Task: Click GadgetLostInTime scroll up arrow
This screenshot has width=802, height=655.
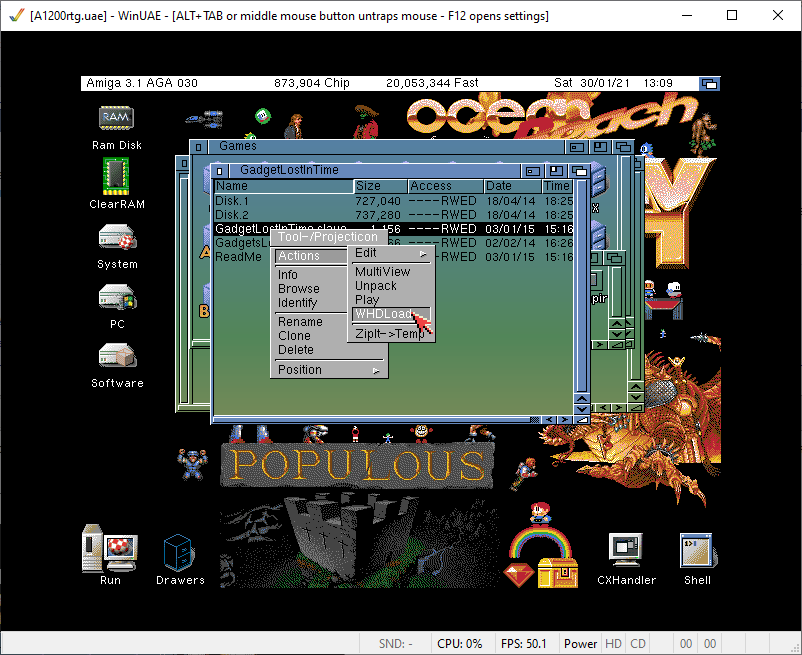Action: (582, 398)
